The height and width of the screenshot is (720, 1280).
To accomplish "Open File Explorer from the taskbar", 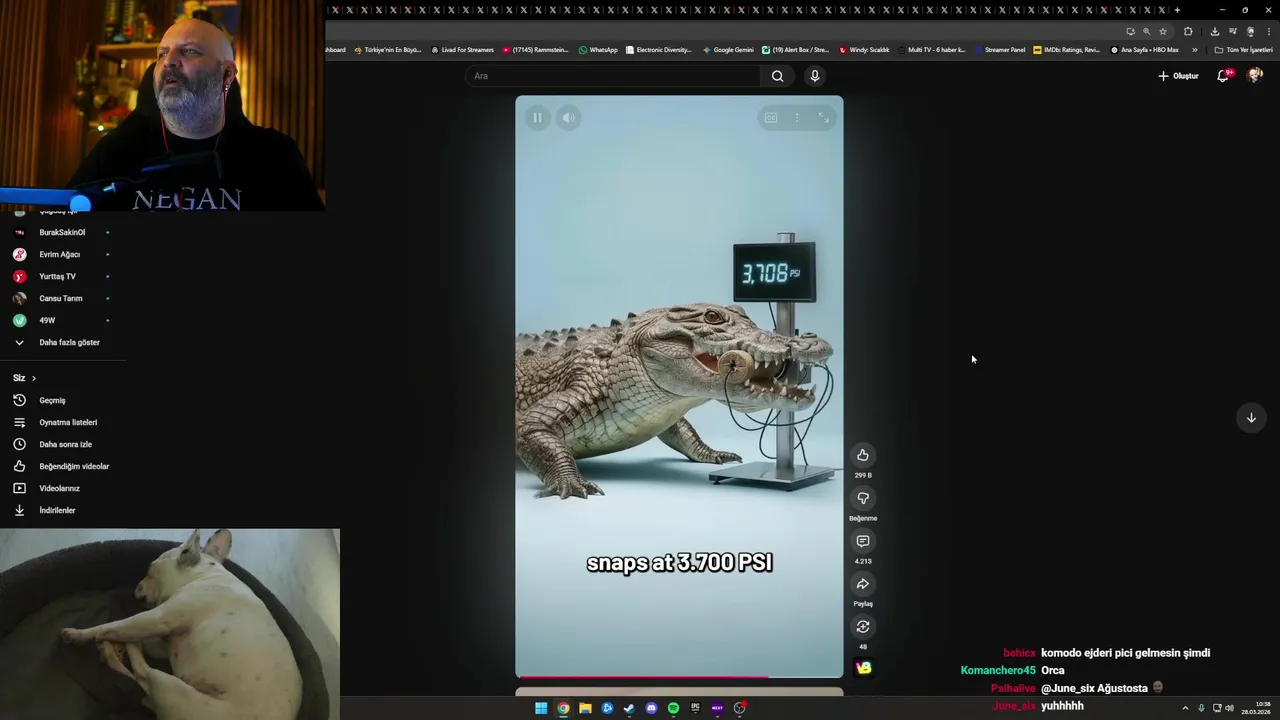I will click(585, 708).
